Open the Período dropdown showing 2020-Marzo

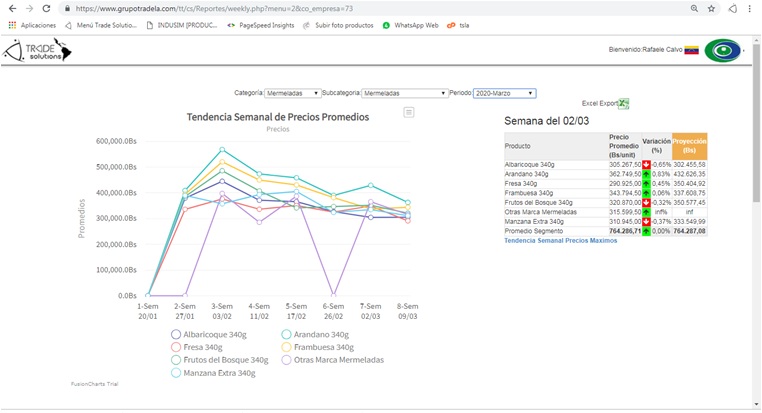(504, 93)
